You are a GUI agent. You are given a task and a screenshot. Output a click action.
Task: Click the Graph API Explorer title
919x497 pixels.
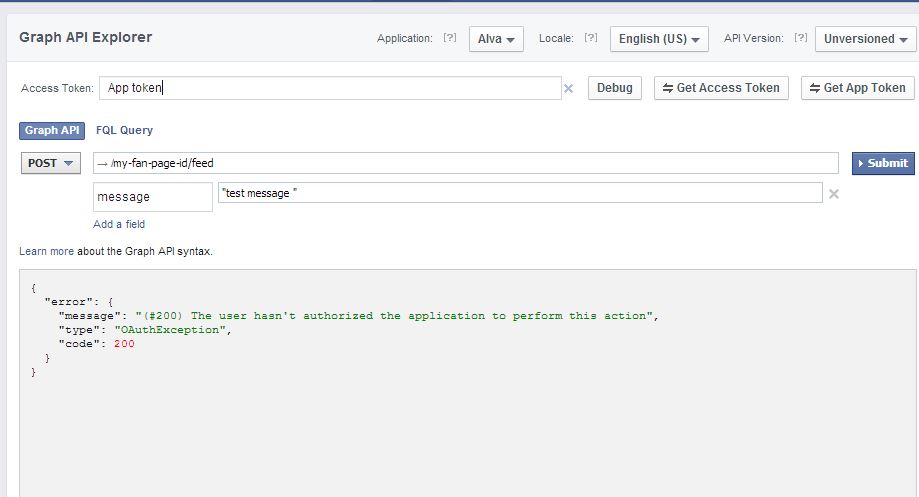pyautogui.click(x=86, y=37)
